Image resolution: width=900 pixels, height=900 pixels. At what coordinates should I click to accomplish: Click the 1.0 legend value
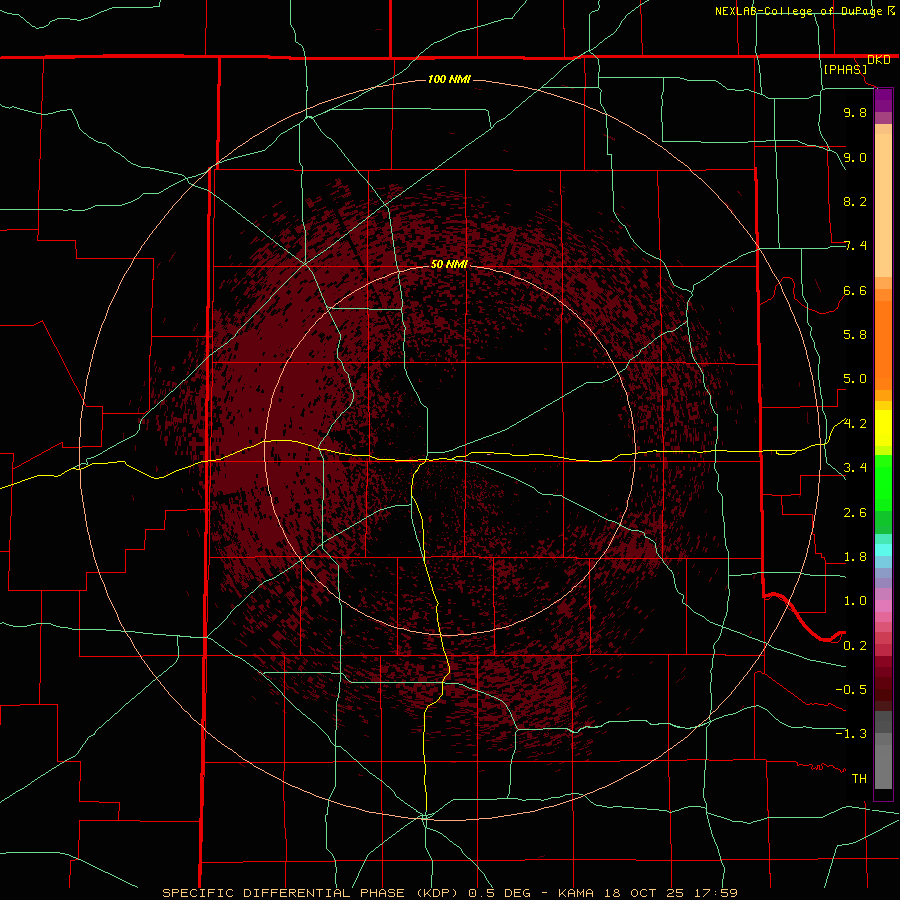[x=855, y=601]
